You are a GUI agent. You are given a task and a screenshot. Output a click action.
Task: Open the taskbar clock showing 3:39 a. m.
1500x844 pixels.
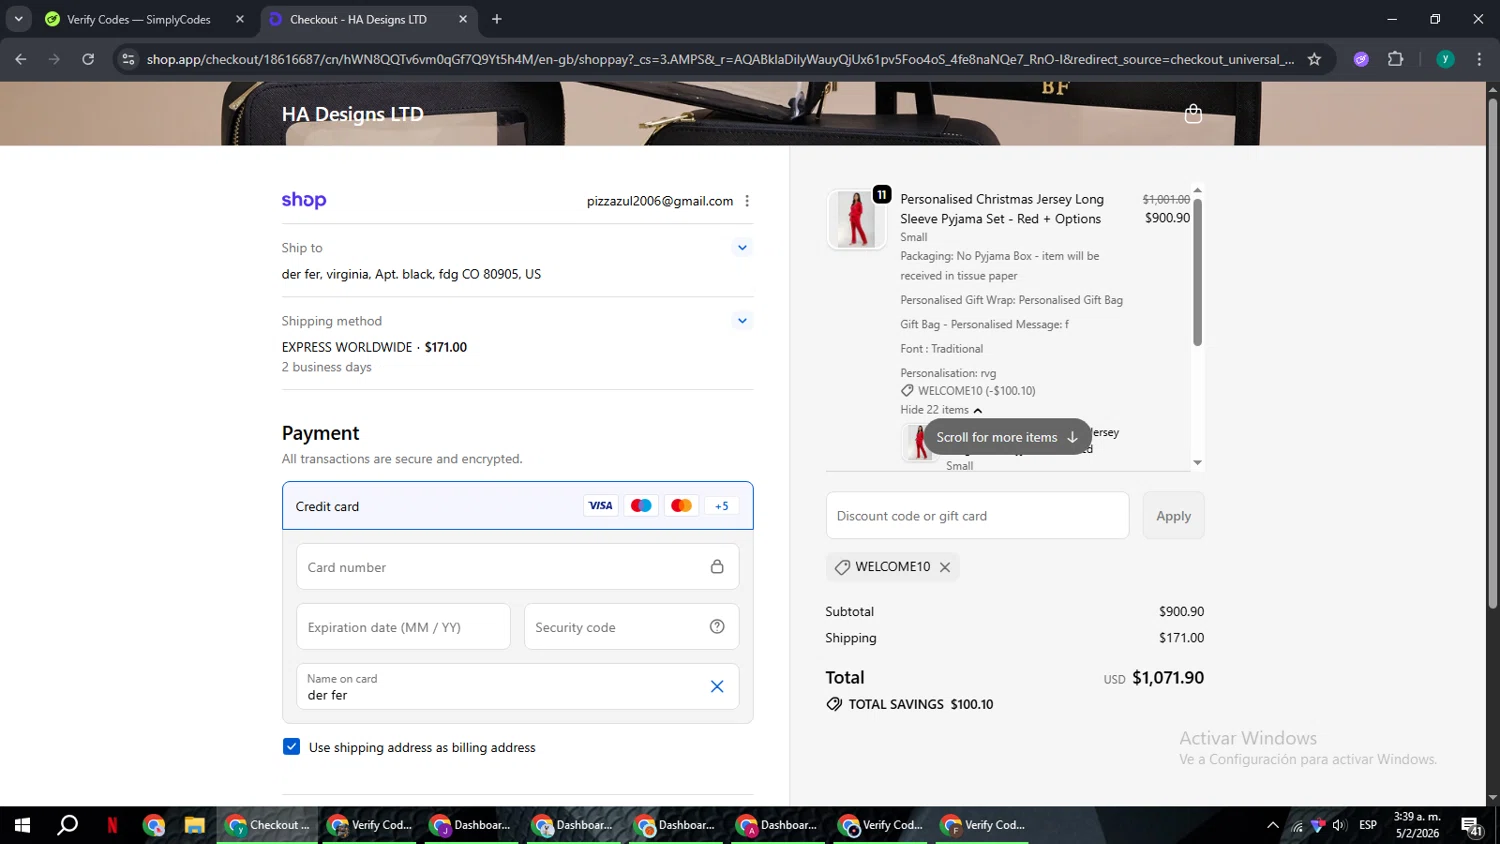pyautogui.click(x=1417, y=825)
